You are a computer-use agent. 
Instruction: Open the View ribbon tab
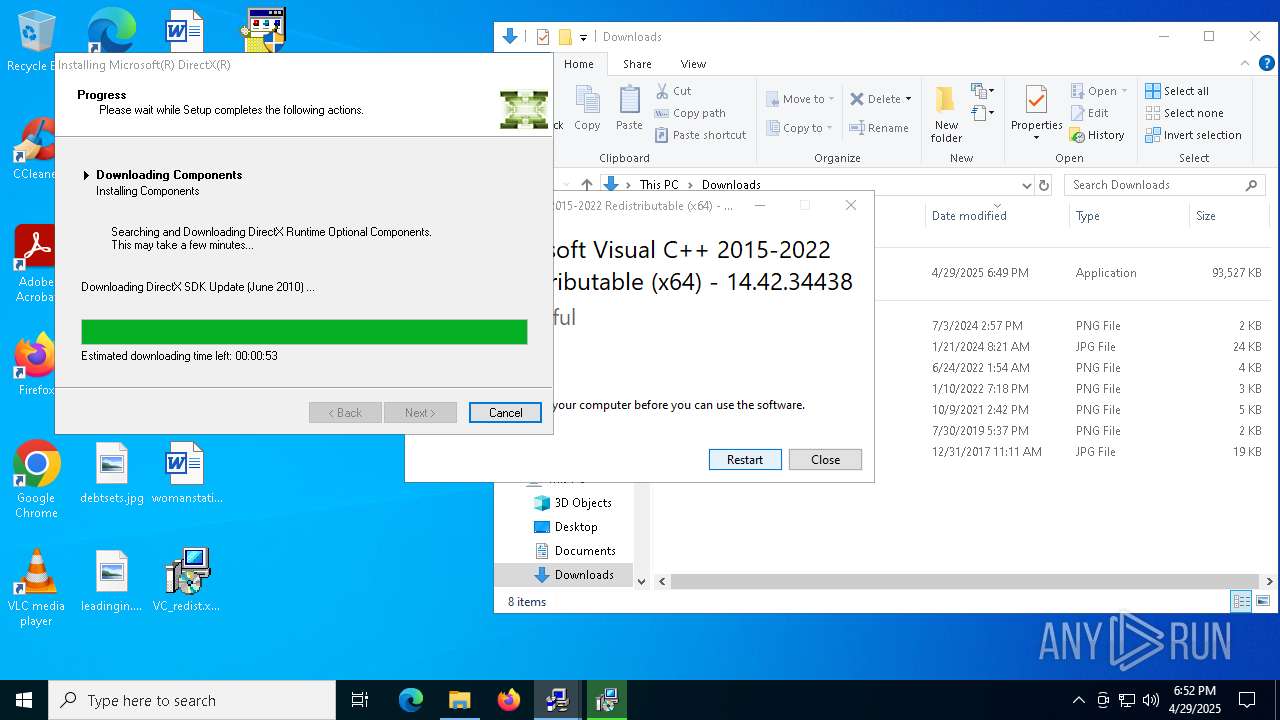[x=693, y=64]
